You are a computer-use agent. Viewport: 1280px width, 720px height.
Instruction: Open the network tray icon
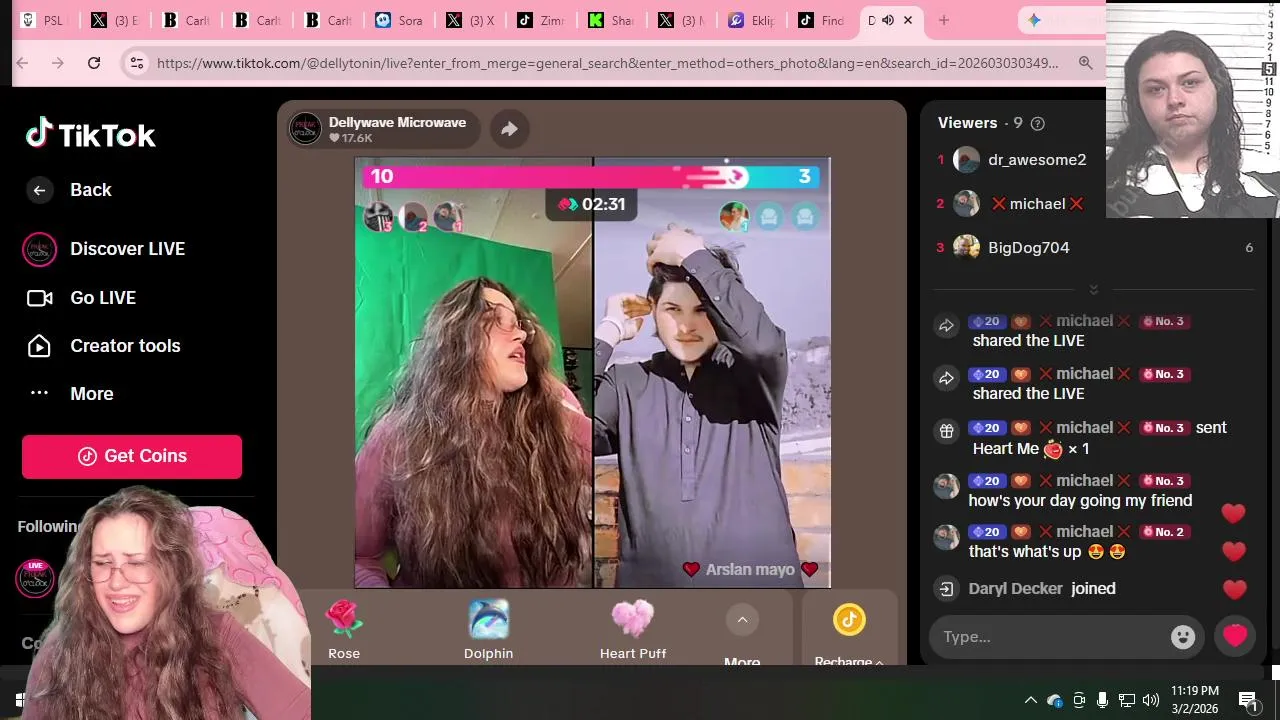(1126, 700)
